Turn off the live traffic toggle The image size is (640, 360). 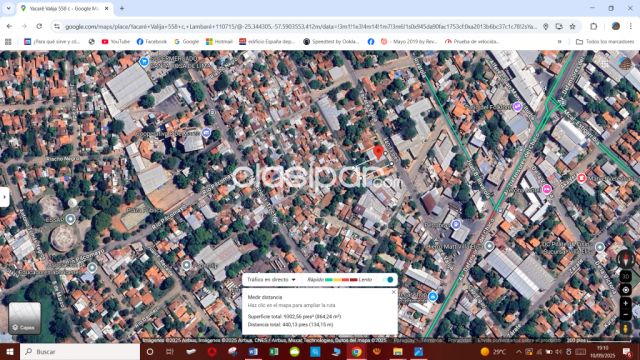(x=388, y=280)
